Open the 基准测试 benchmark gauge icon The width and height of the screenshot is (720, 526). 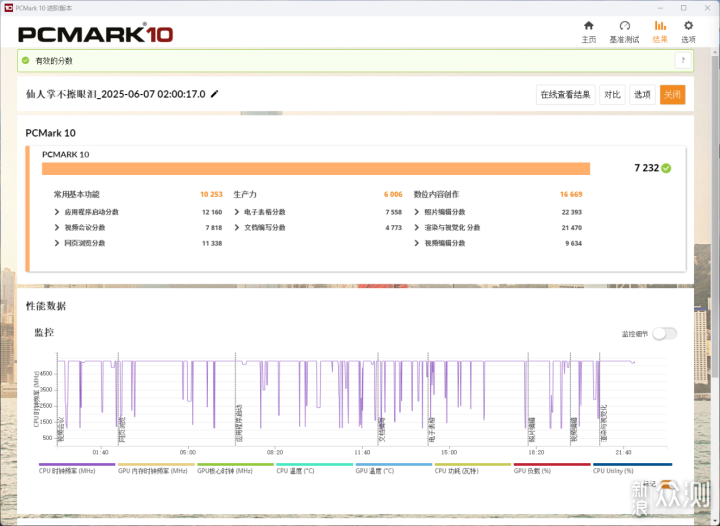pyautogui.click(x=624, y=26)
